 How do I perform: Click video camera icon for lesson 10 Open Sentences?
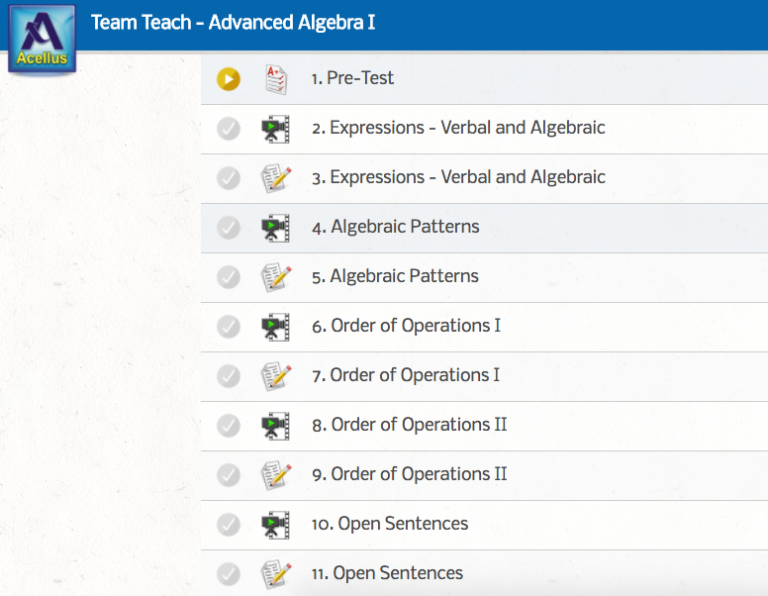pos(276,524)
